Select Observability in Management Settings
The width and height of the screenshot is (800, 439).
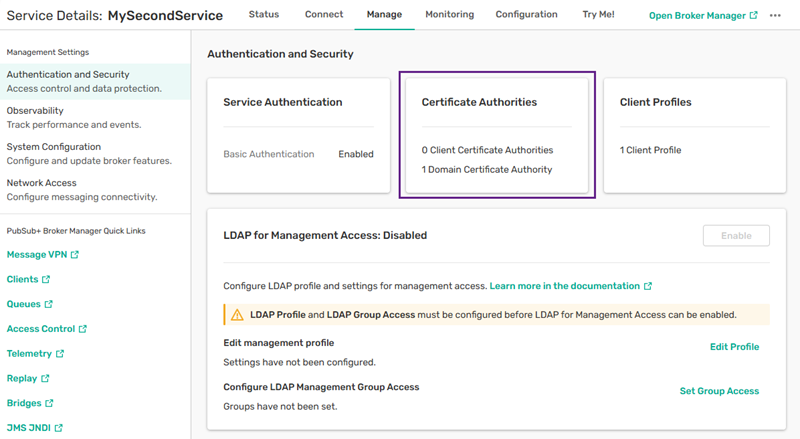35,111
